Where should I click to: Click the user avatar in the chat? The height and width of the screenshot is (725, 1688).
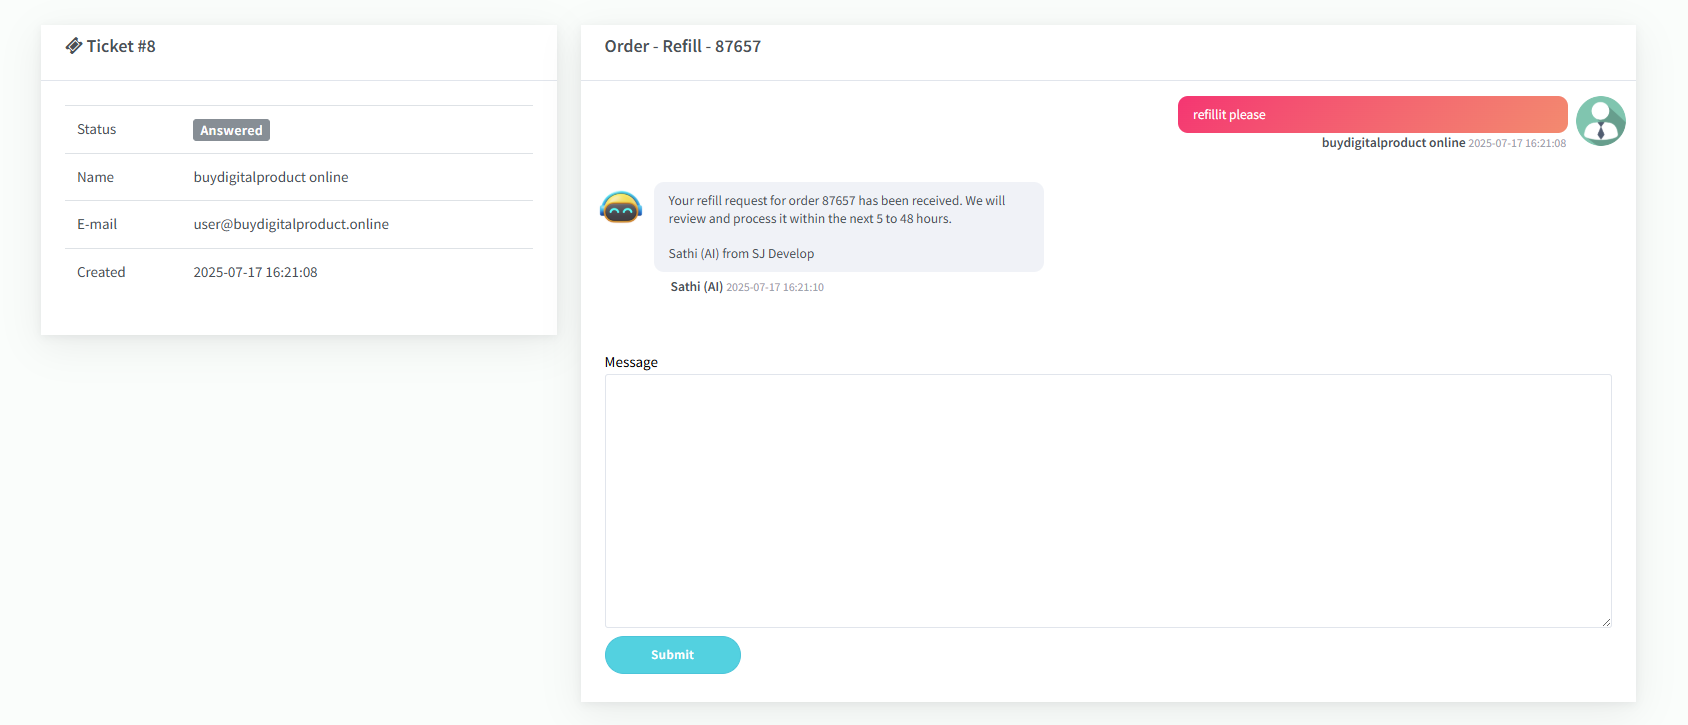point(1600,121)
